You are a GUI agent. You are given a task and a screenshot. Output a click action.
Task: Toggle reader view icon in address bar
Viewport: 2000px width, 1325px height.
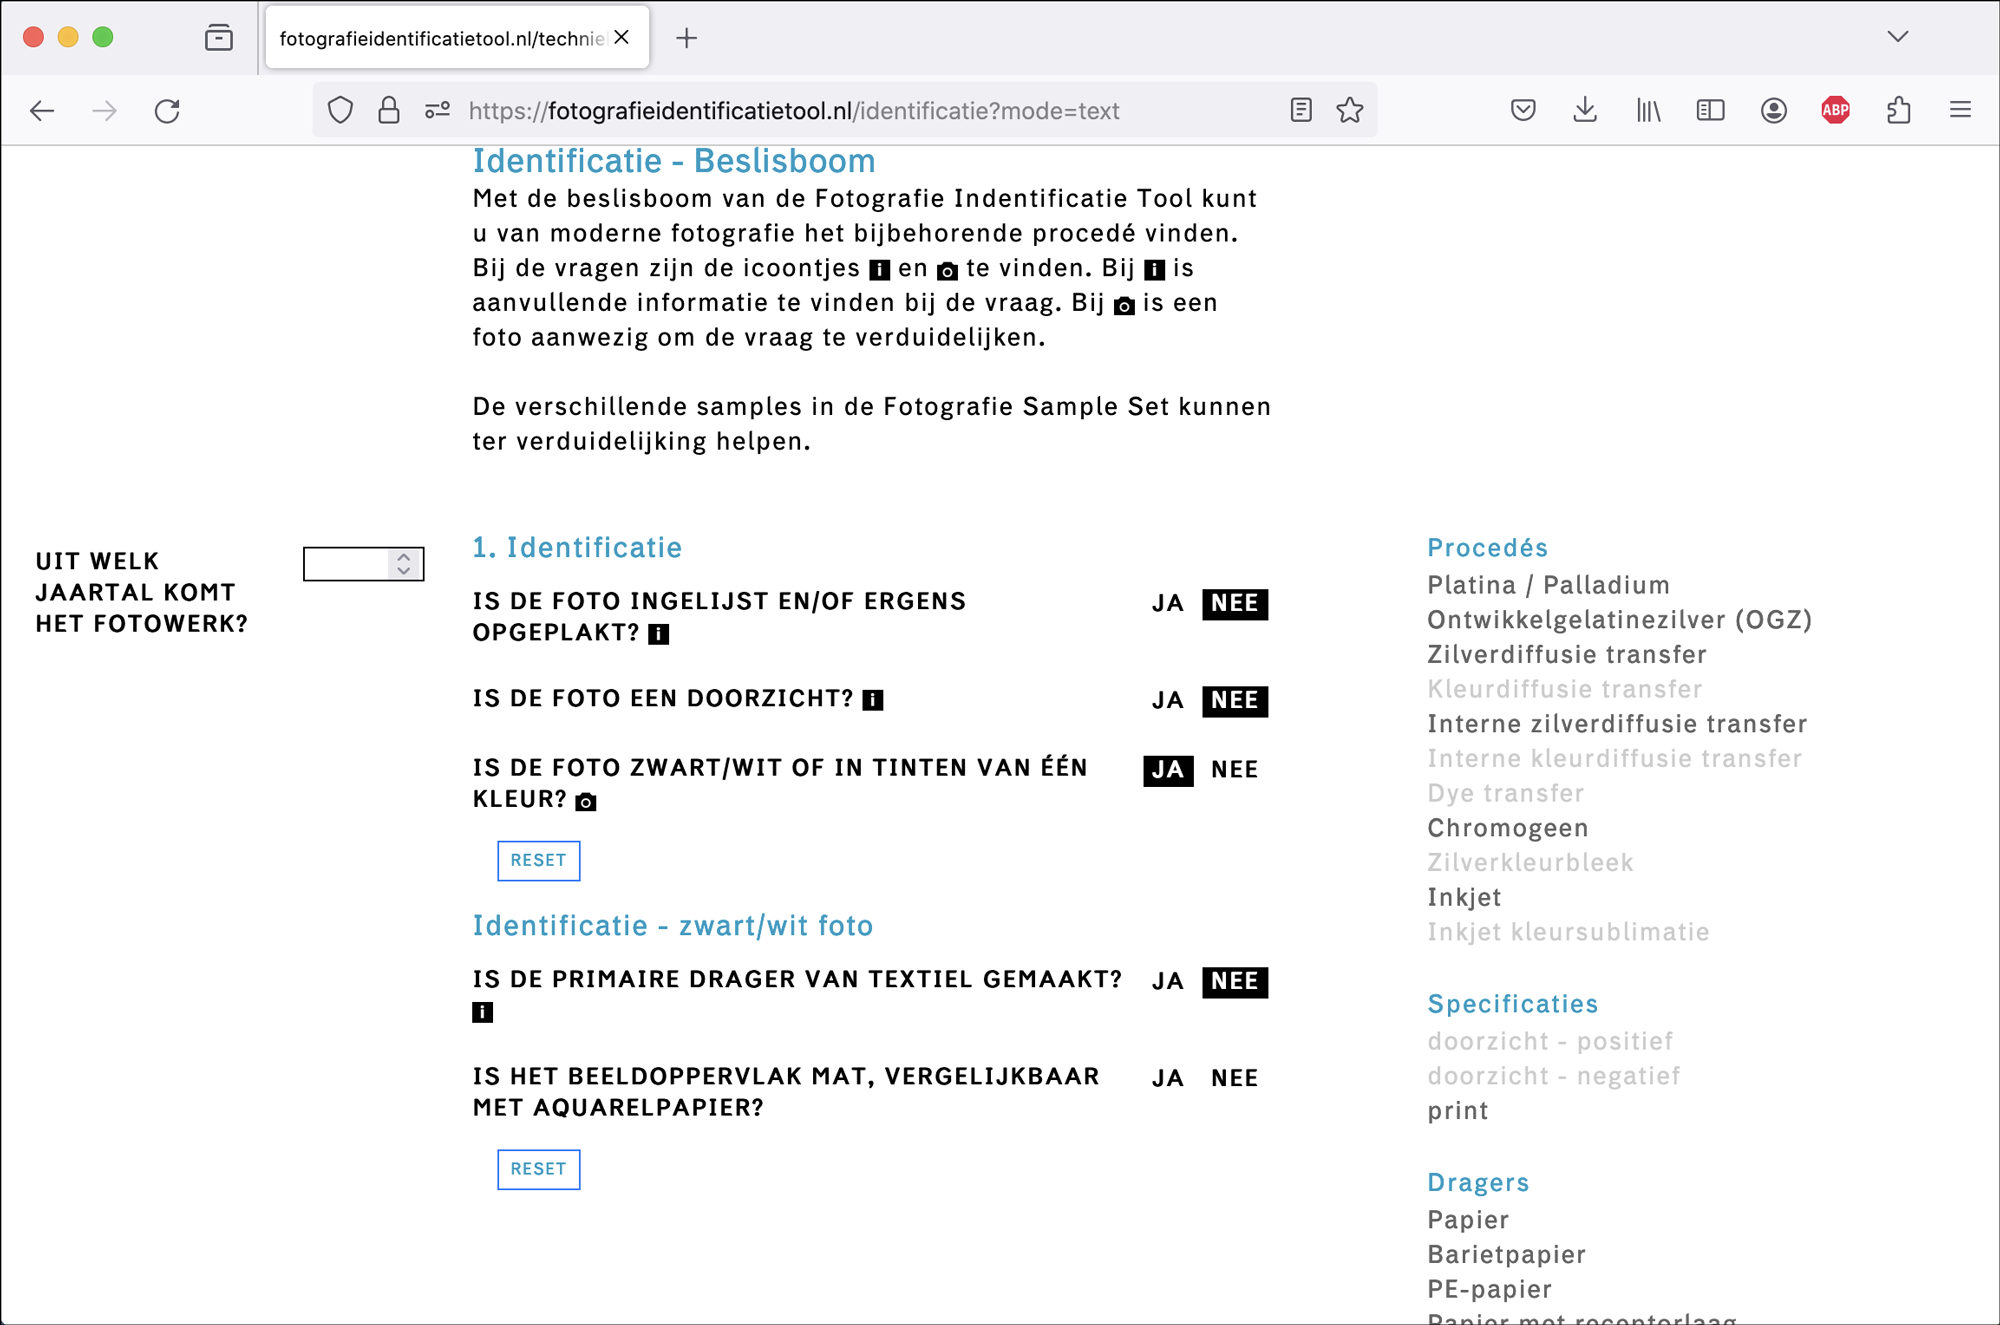coord(1300,111)
